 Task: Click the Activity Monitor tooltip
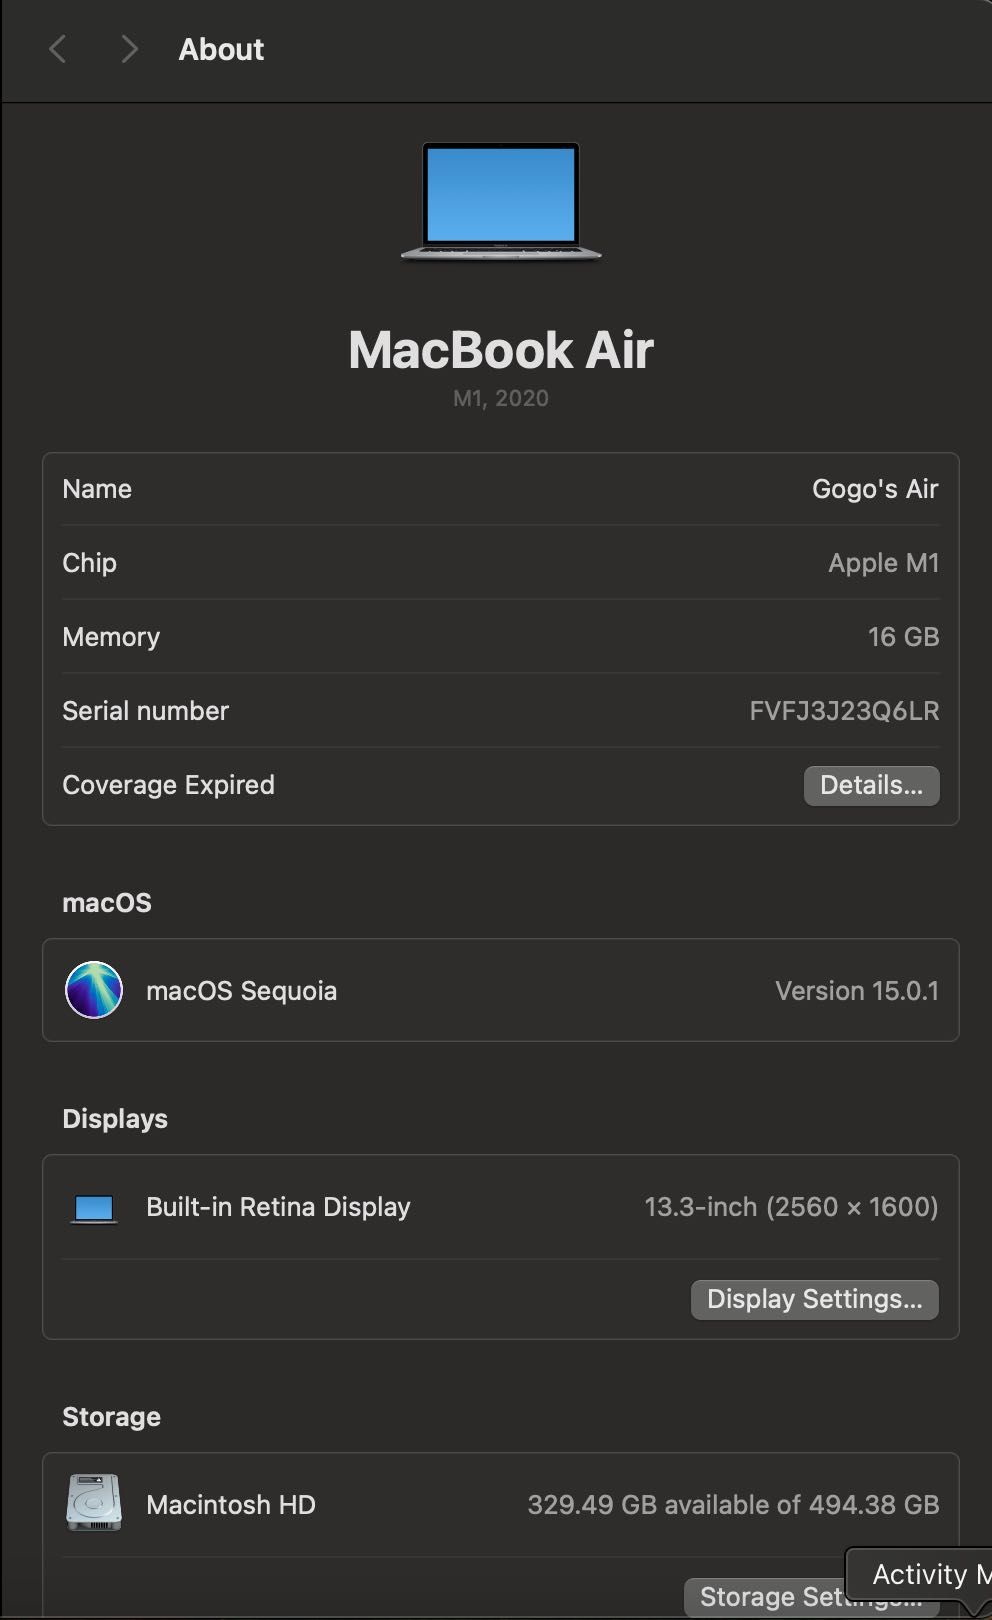[x=919, y=1574]
